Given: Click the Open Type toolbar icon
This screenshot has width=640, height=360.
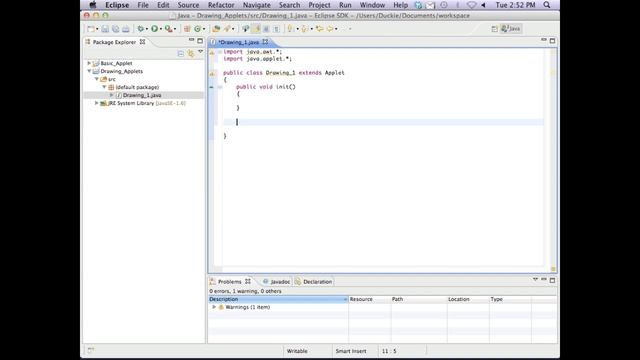Looking at the screenshot, I should (x=216, y=29).
